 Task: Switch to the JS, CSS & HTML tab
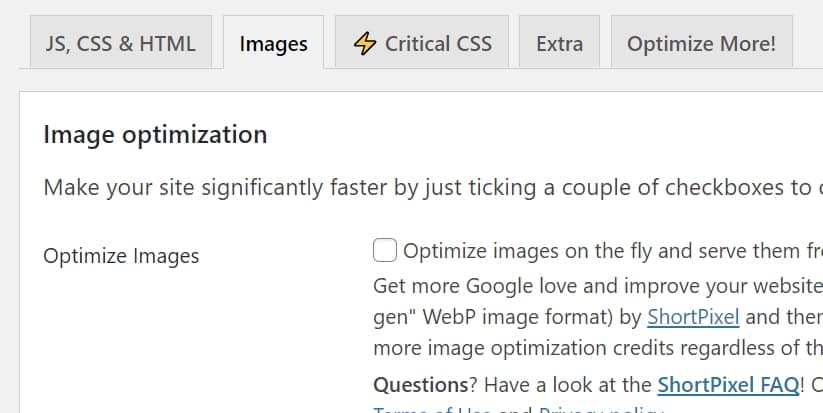point(120,44)
